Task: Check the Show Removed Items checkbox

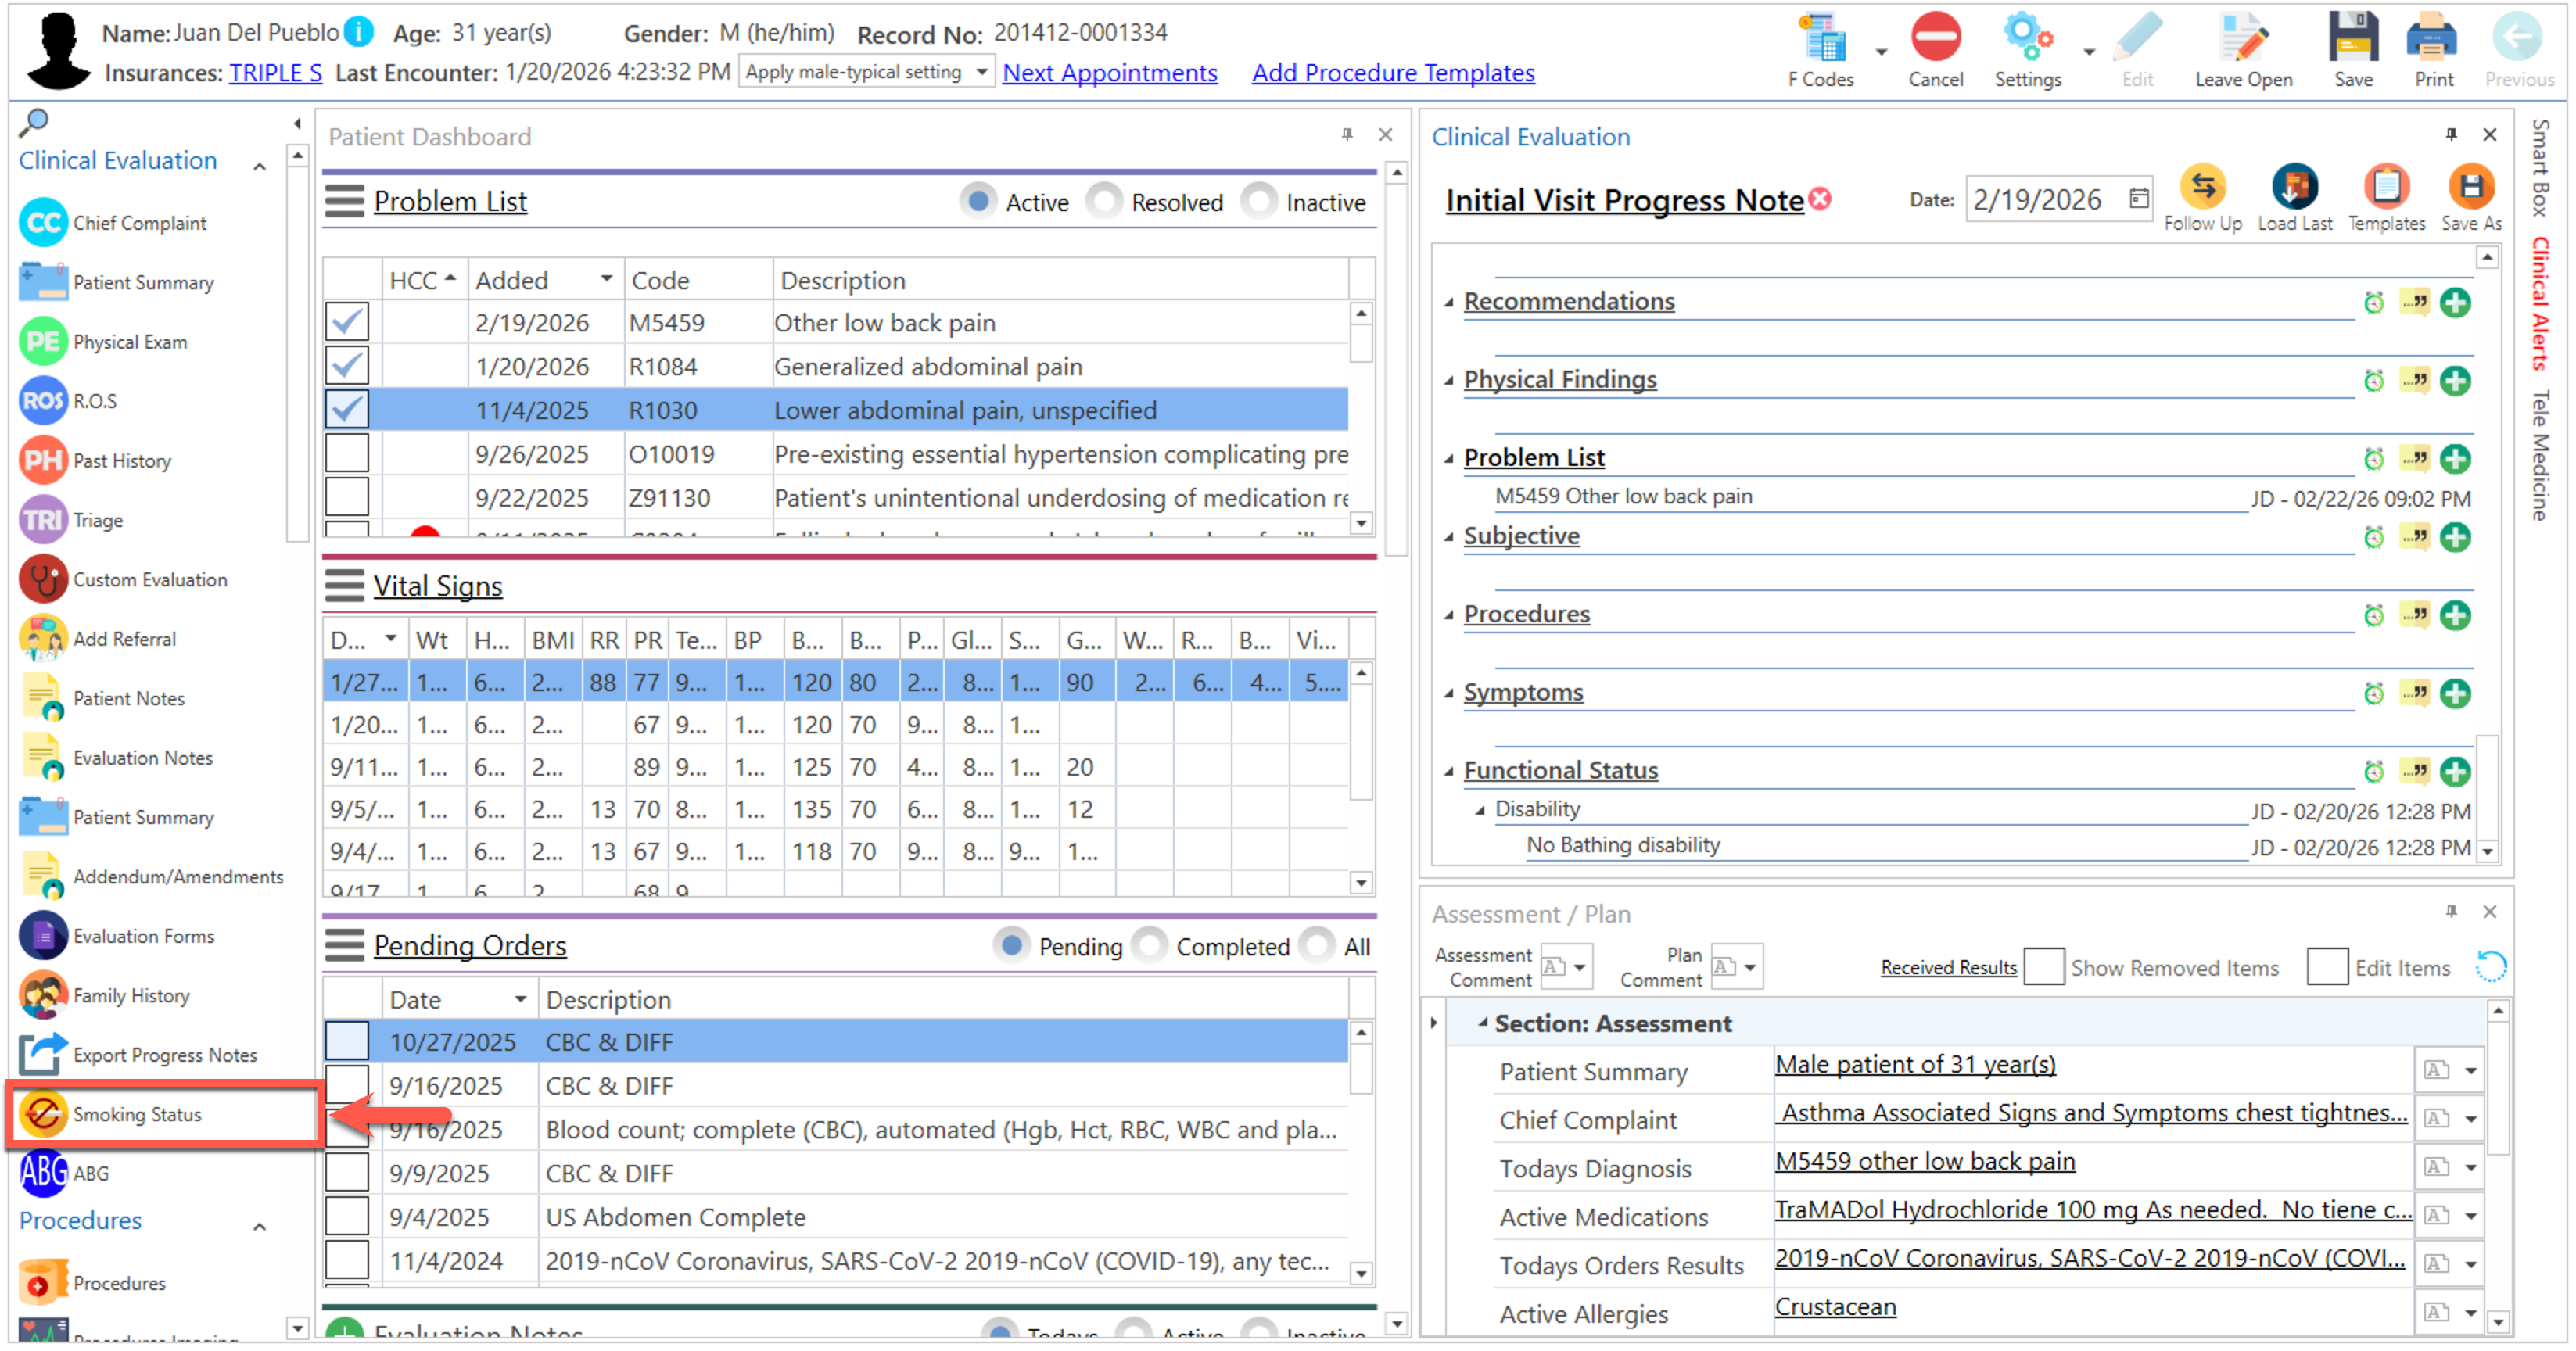Action: tap(2044, 967)
